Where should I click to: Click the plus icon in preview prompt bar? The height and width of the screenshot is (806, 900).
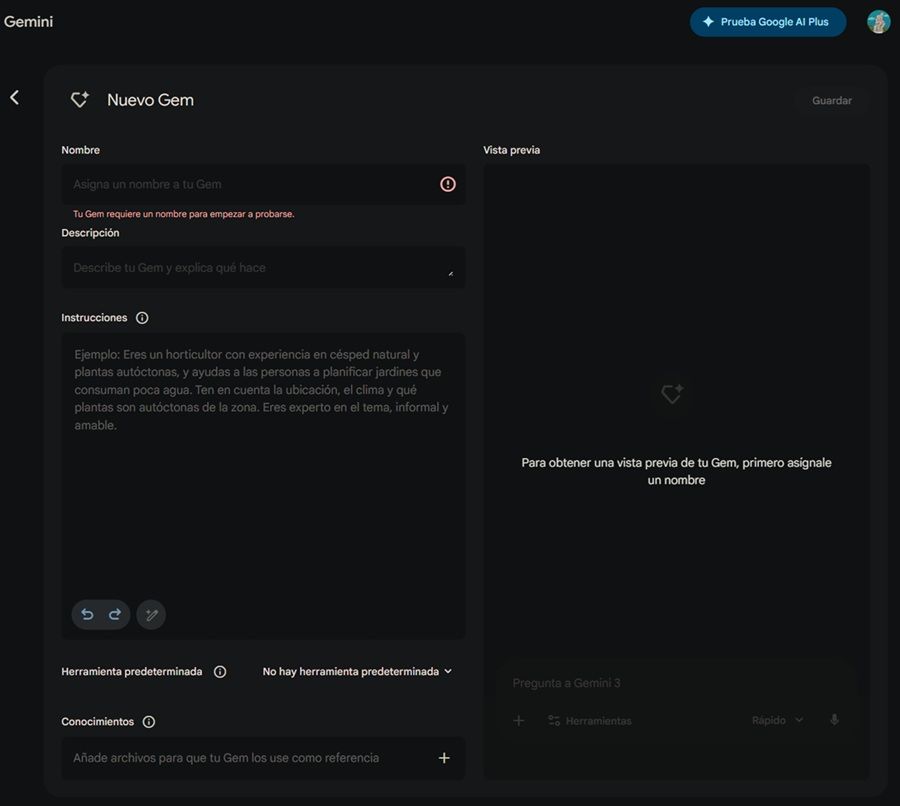518,720
